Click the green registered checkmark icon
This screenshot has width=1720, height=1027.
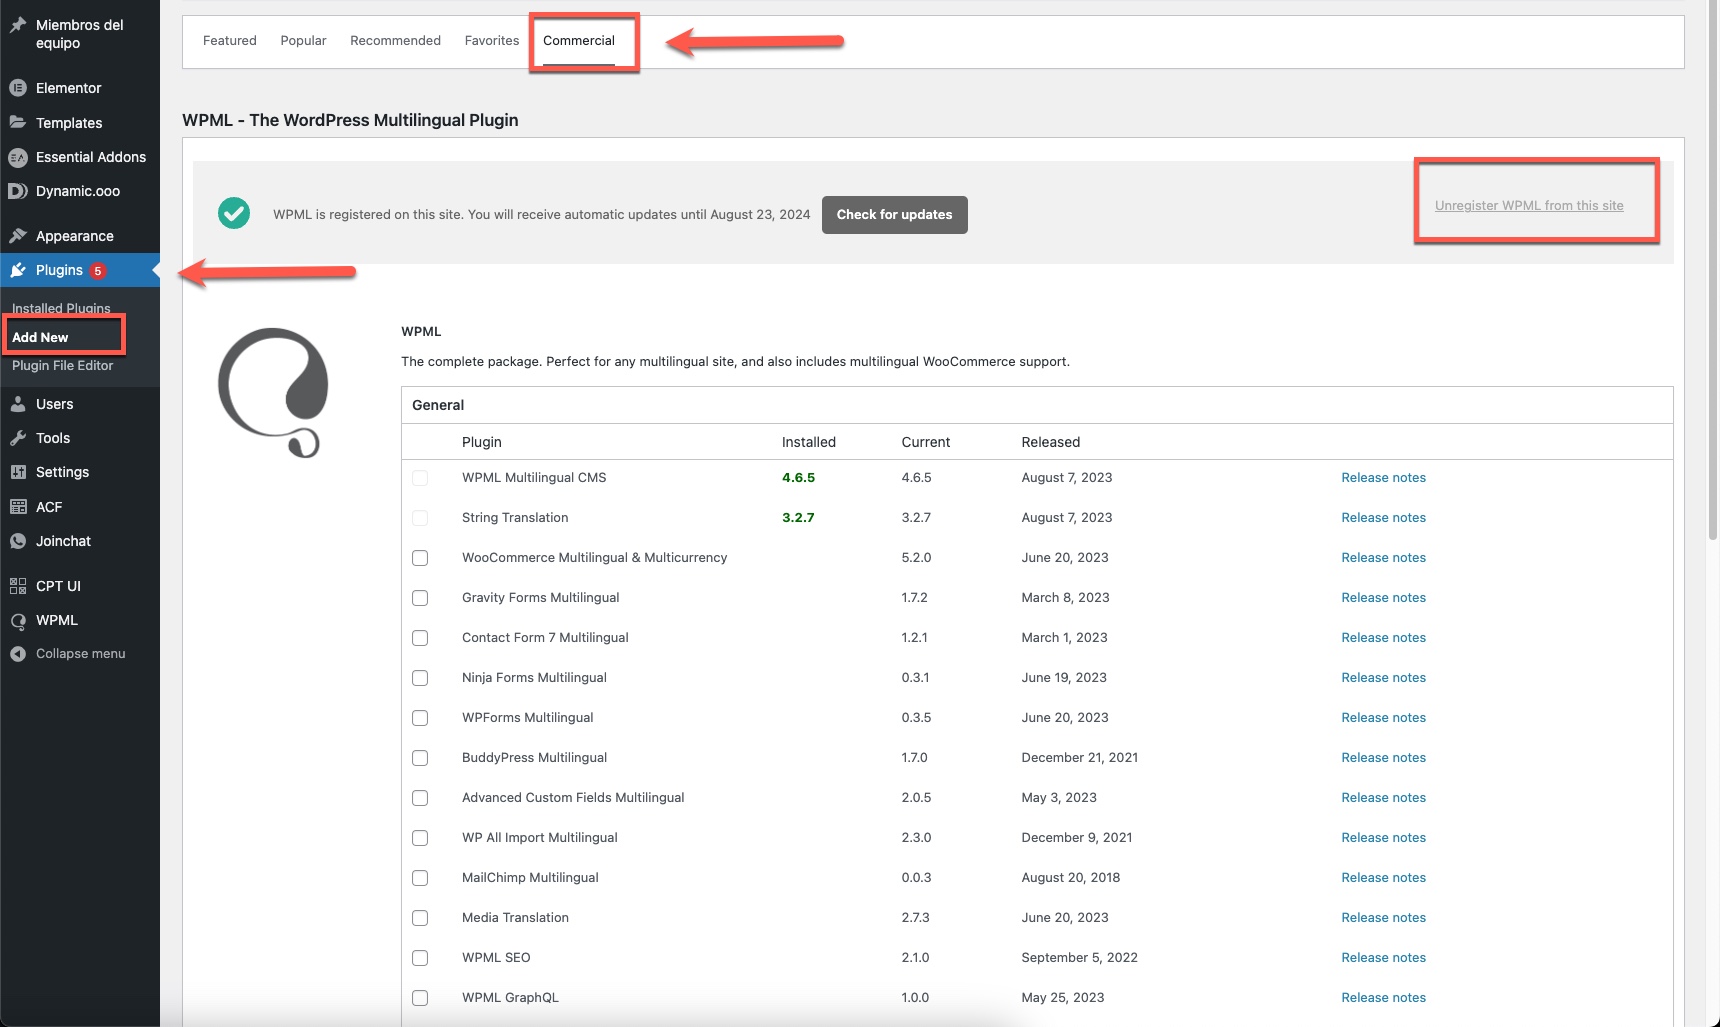tap(234, 213)
